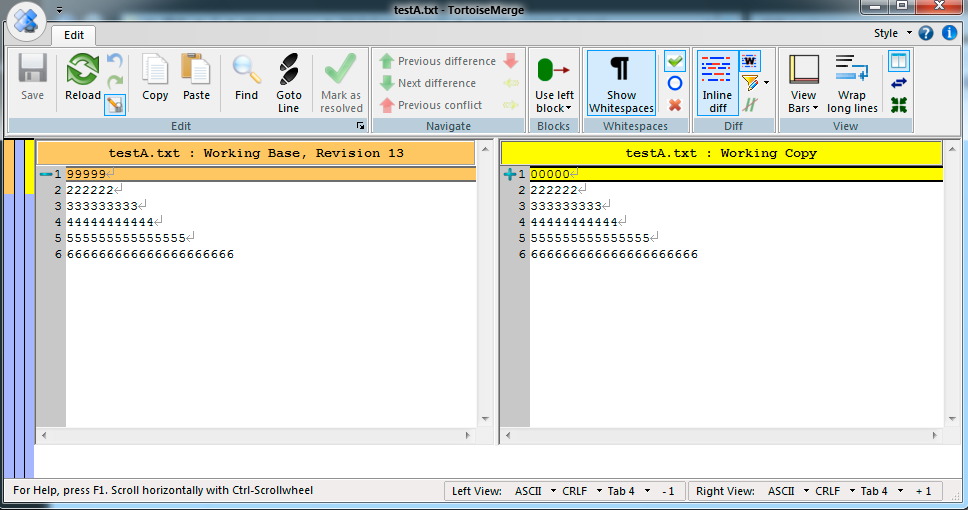
Task: Click the right pane vertical scrollbar down arrow
Action: click(x=951, y=419)
